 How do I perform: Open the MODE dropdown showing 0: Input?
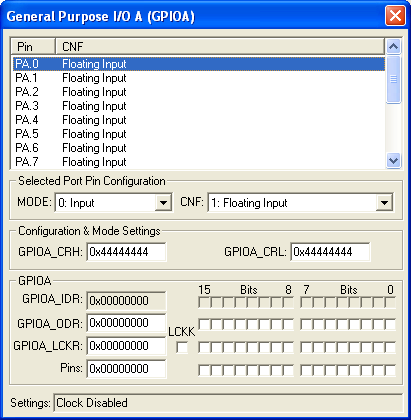click(x=114, y=202)
